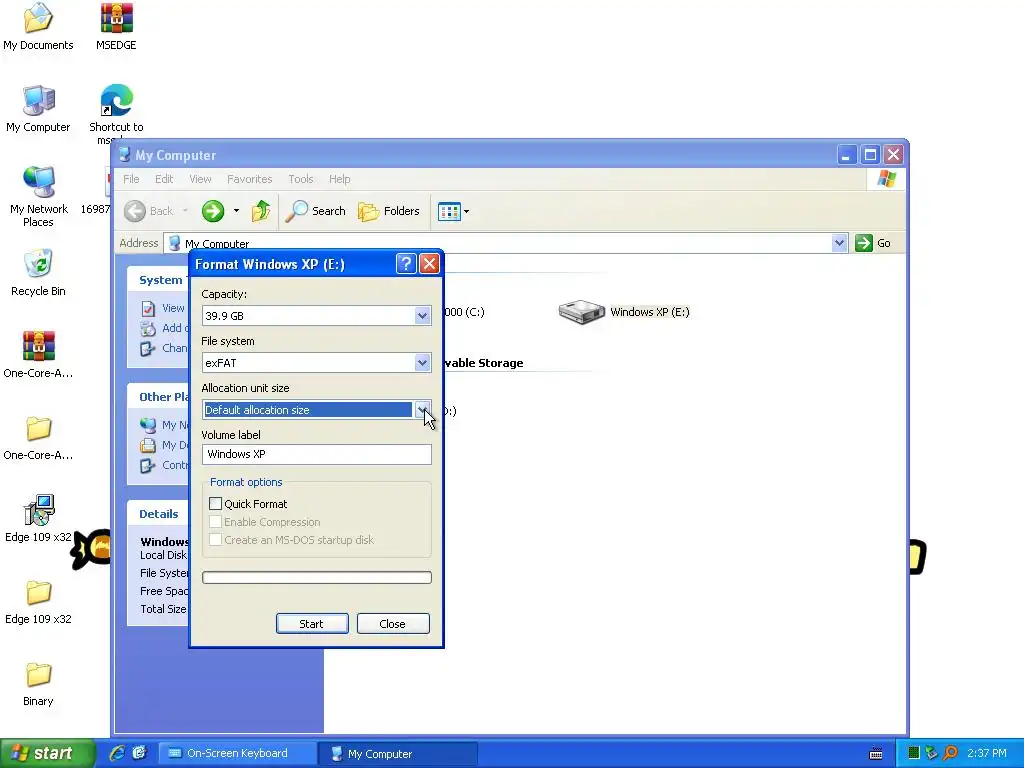1024x768 pixels.
Task: Select the Edge 109 x32 installer icon
Action: pos(39,519)
